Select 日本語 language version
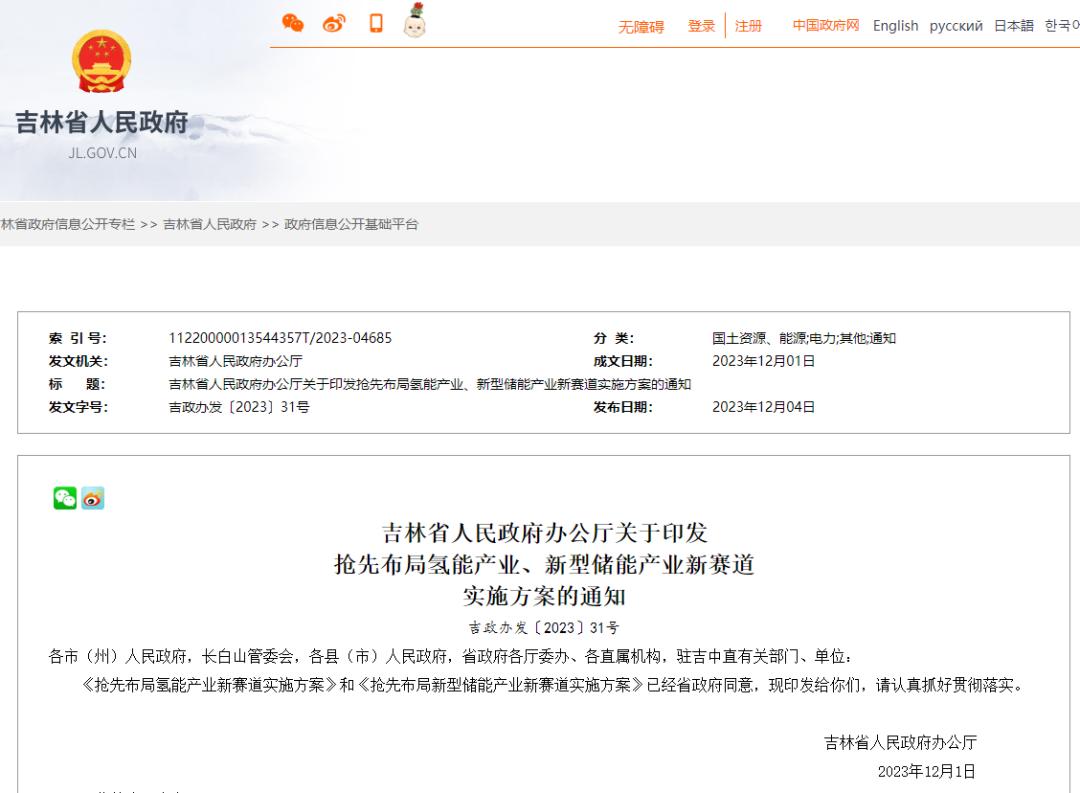 click(x=1014, y=26)
